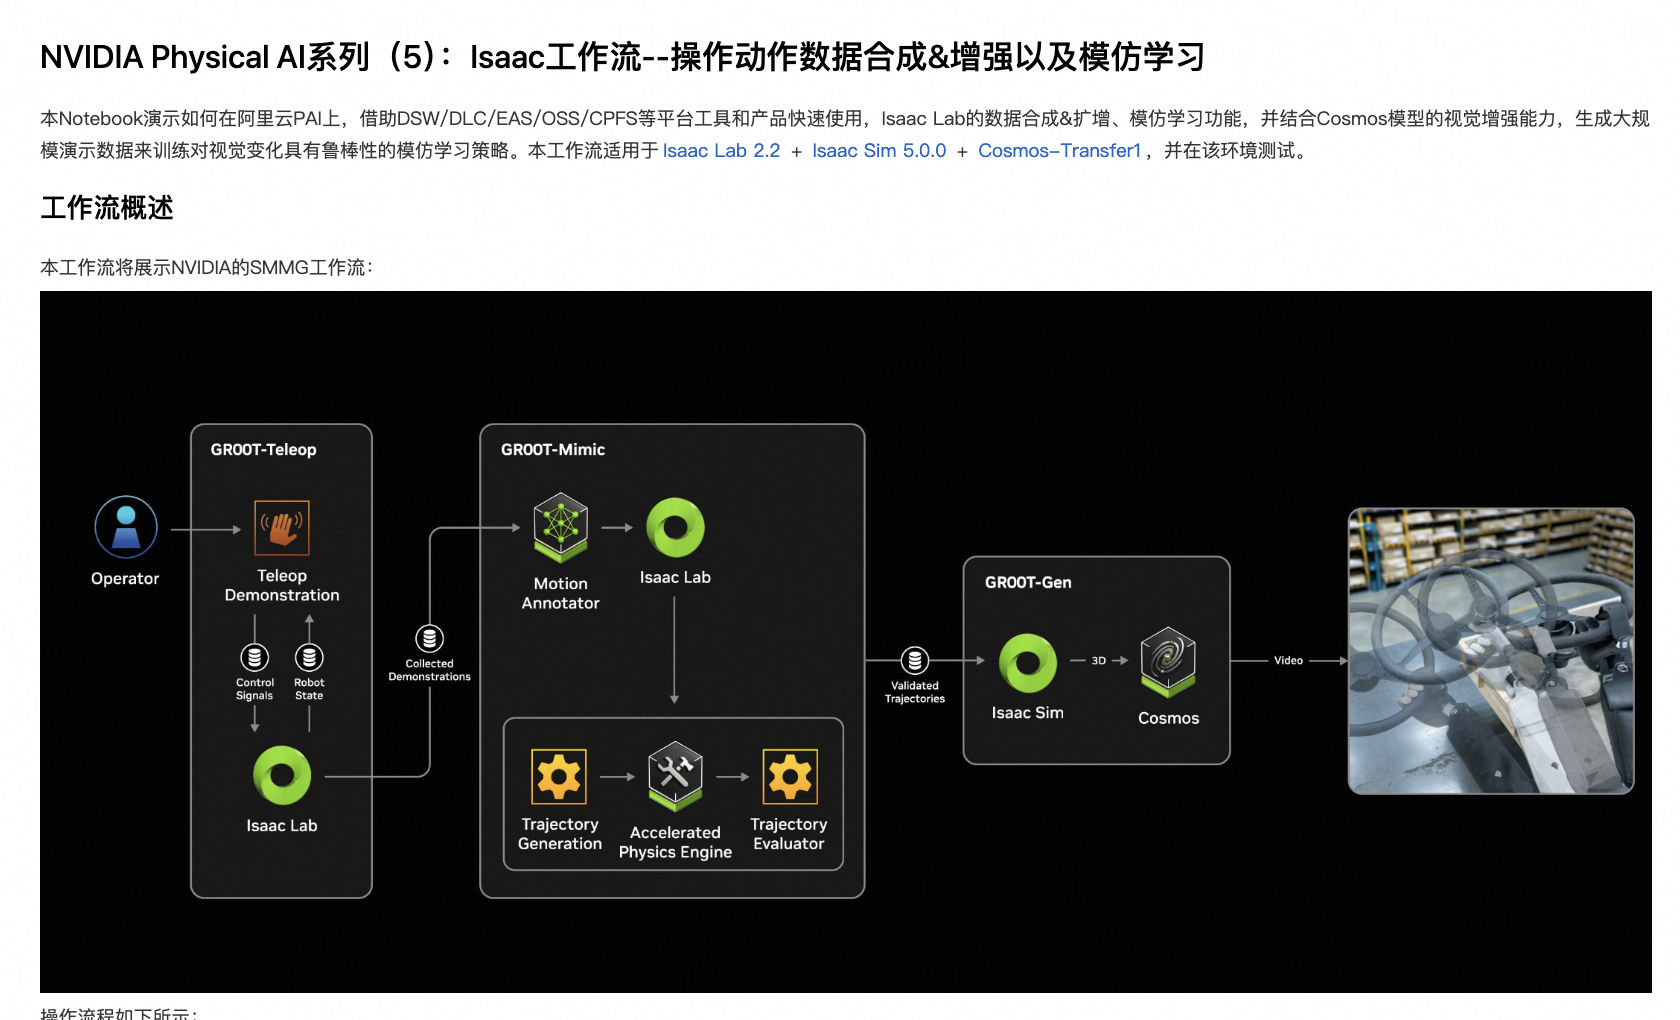Screen dimensions: 1680x1020
Task: Click the Trajectory Evaluator gear icon
Action: pos(790,776)
